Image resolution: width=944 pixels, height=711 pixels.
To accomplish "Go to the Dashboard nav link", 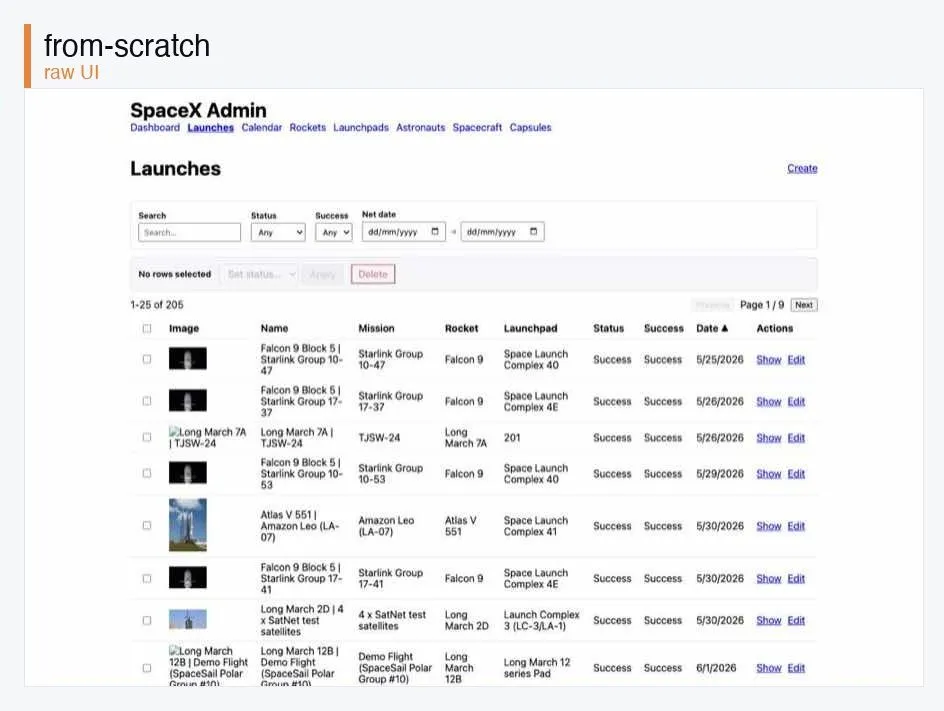I will (x=155, y=128).
